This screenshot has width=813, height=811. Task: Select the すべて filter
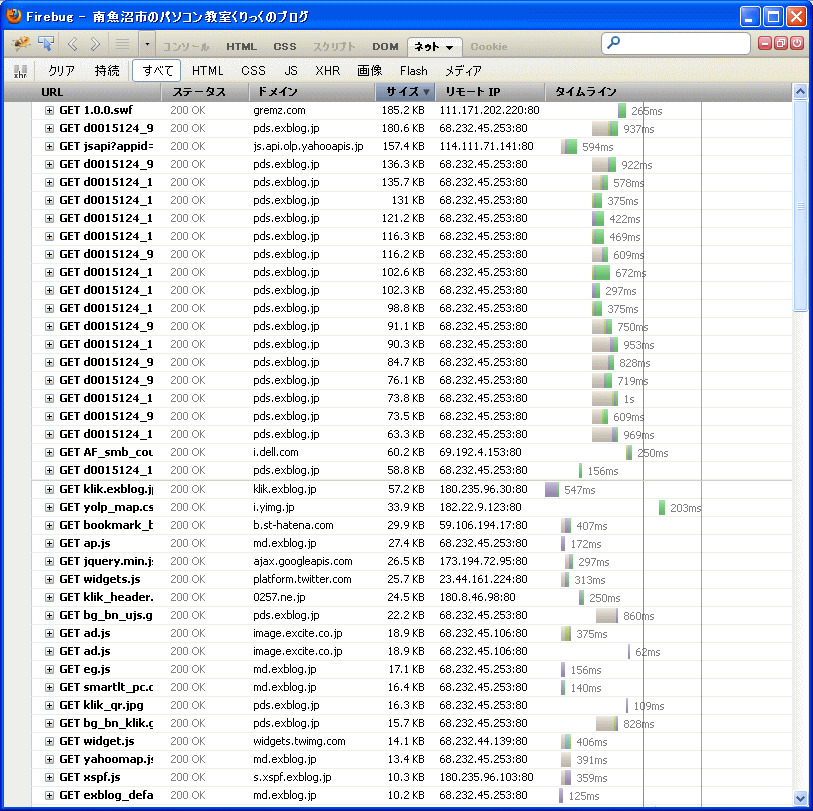click(x=157, y=71)
